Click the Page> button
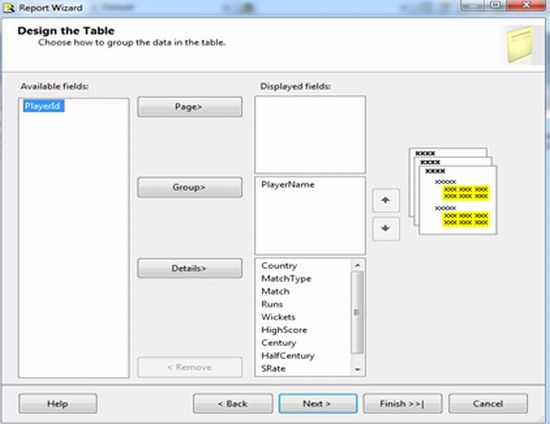This screenshot has height=424, width=550. [190, 107]
